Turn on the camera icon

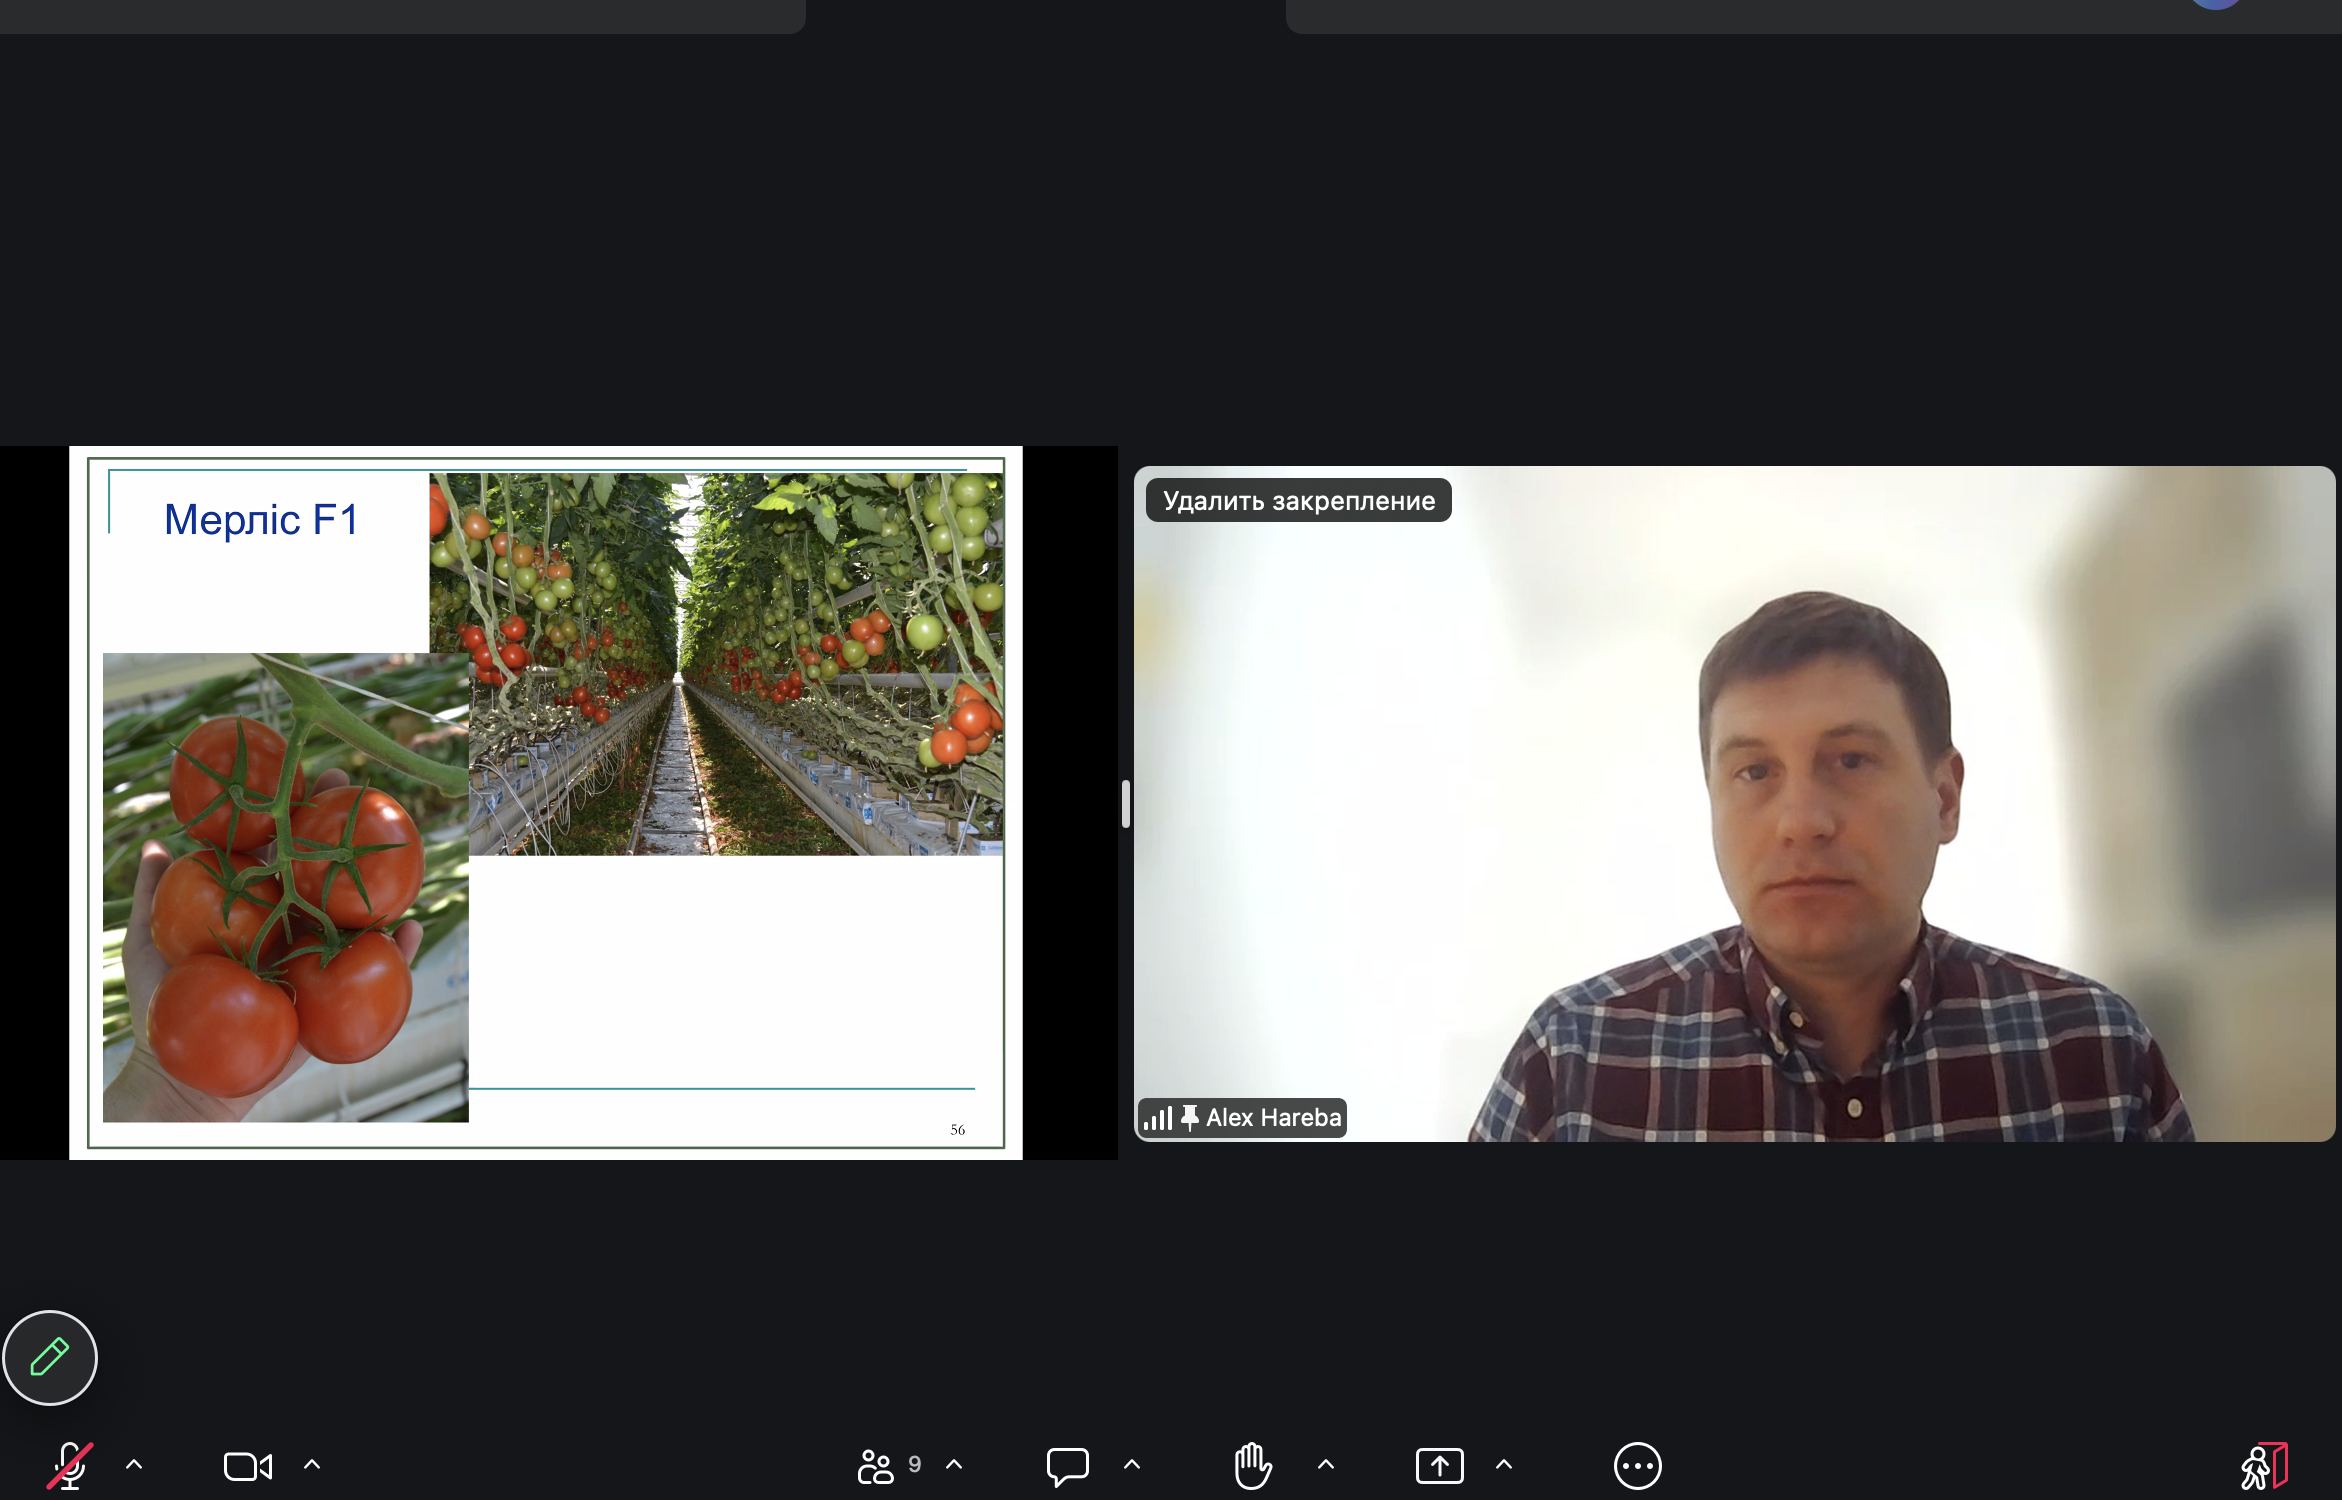point(247,1466)
